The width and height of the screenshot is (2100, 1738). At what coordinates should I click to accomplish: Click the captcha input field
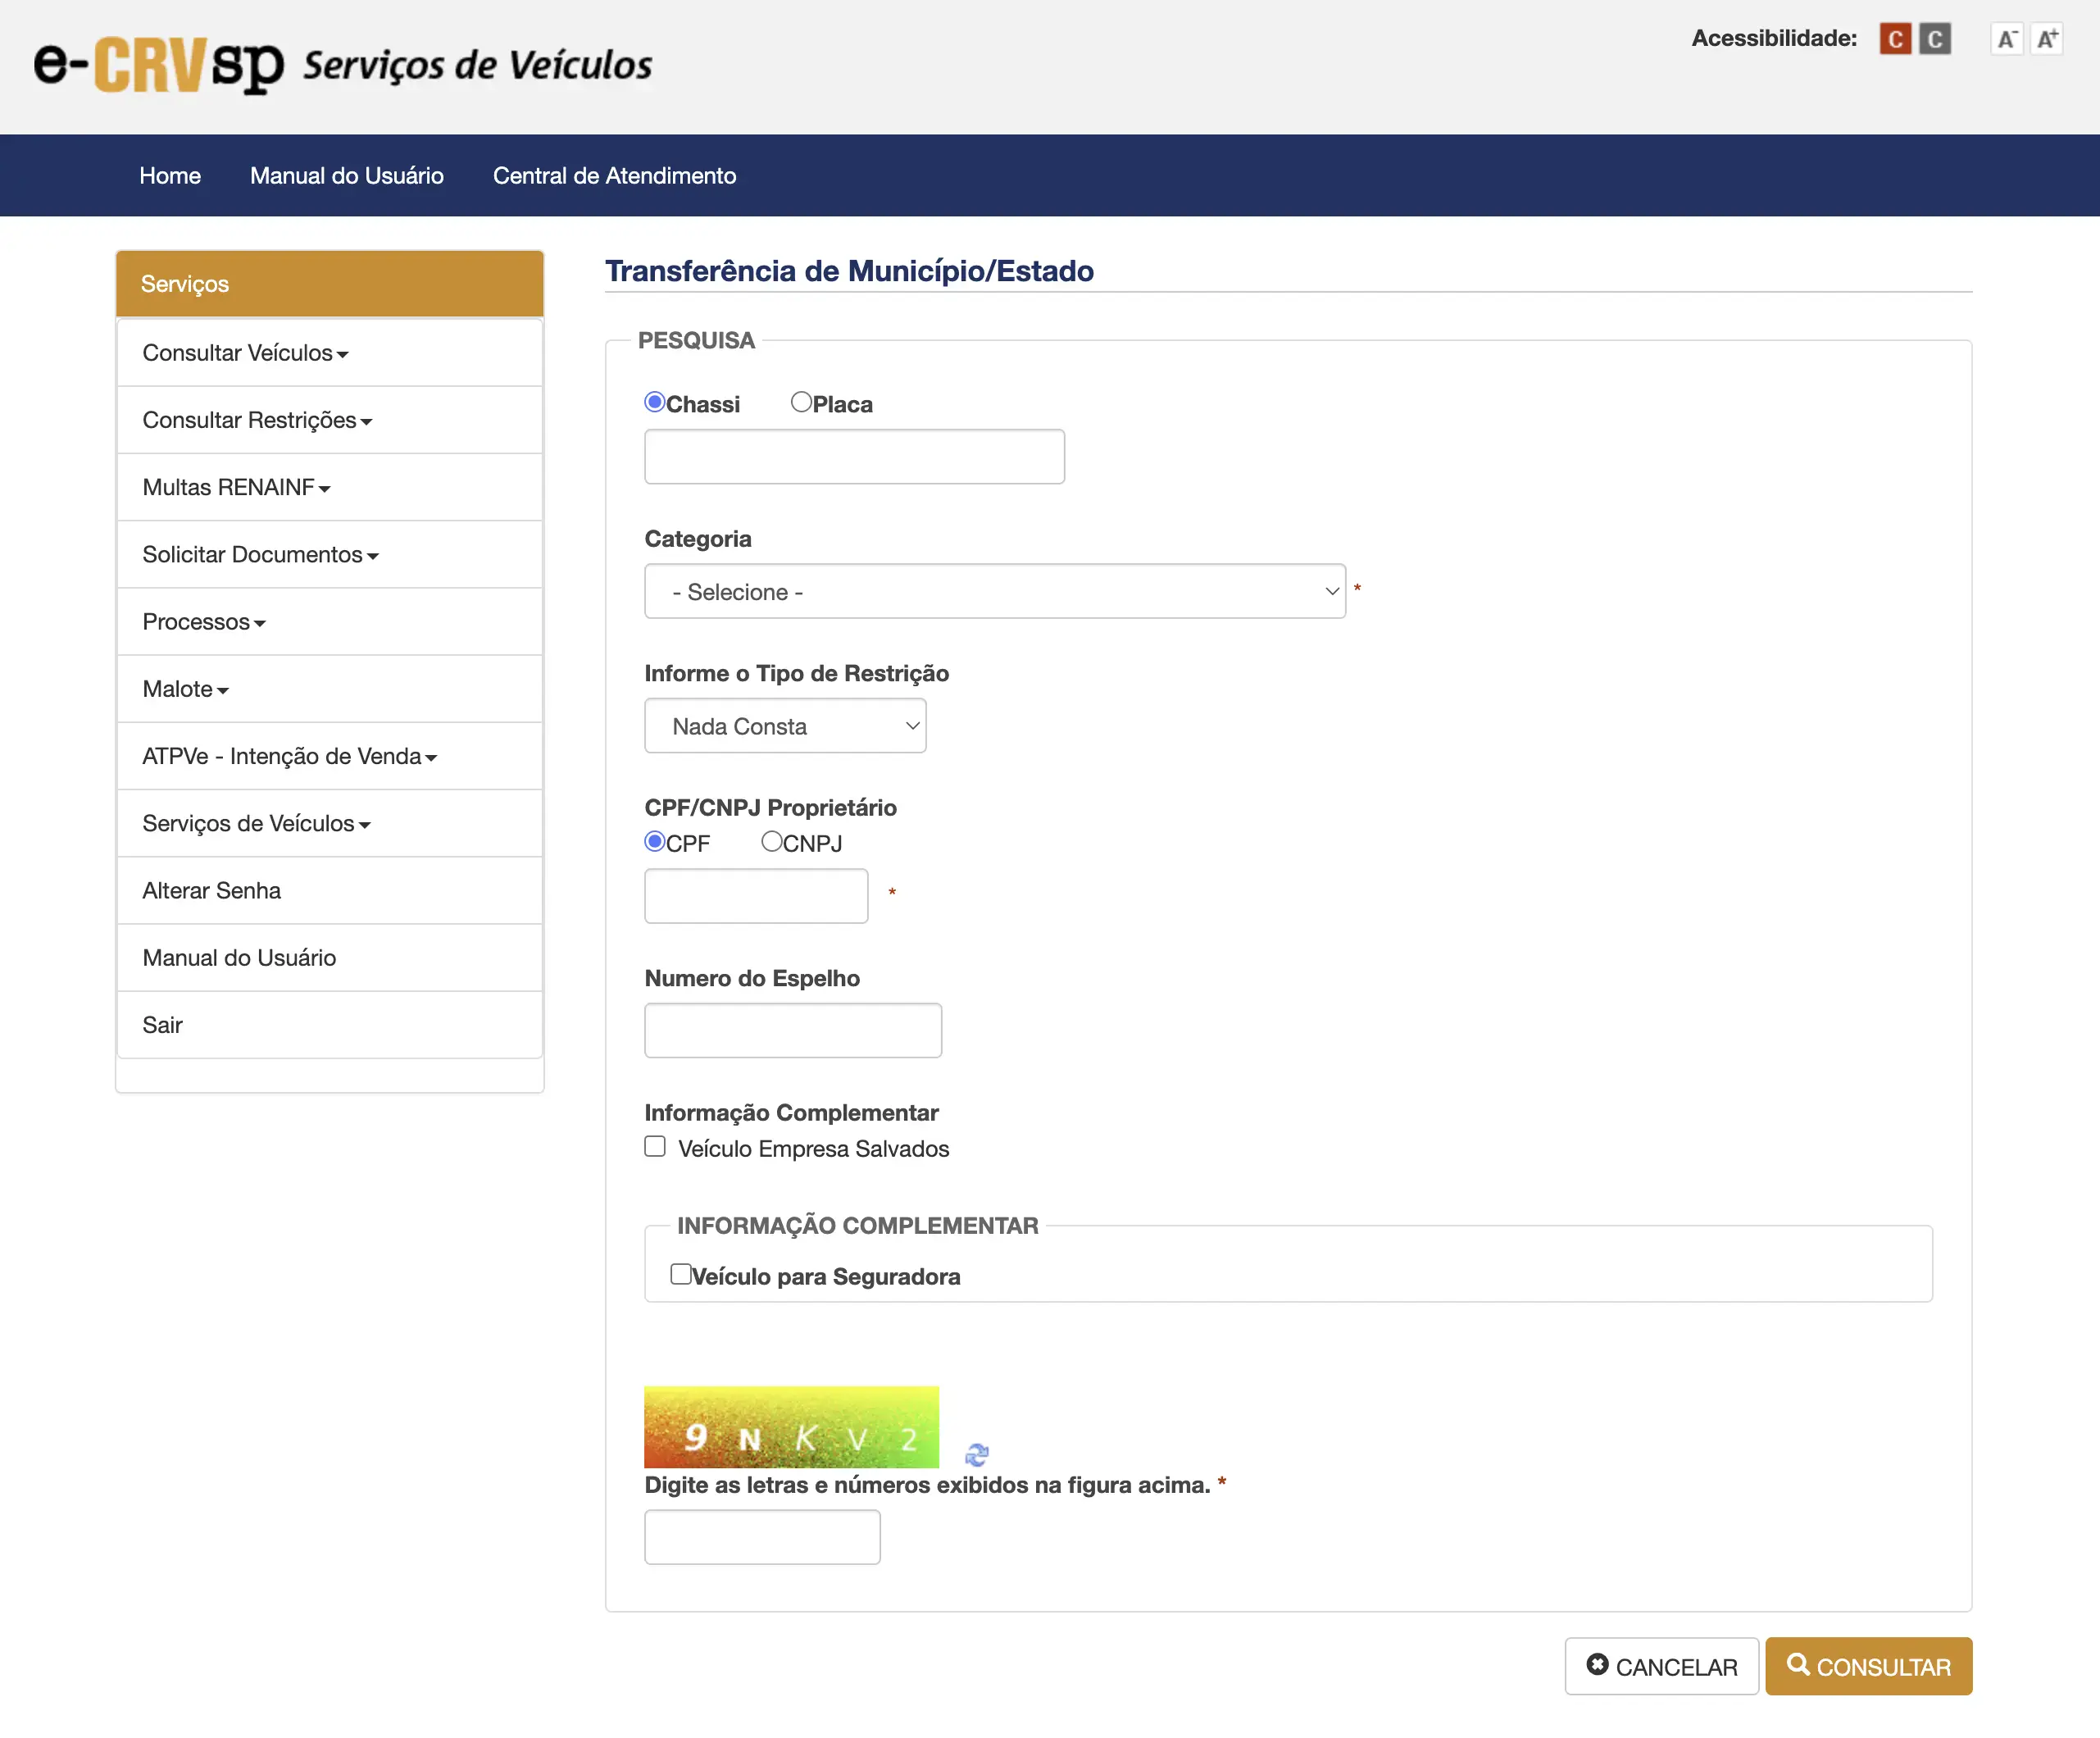tap(762, 1537)
